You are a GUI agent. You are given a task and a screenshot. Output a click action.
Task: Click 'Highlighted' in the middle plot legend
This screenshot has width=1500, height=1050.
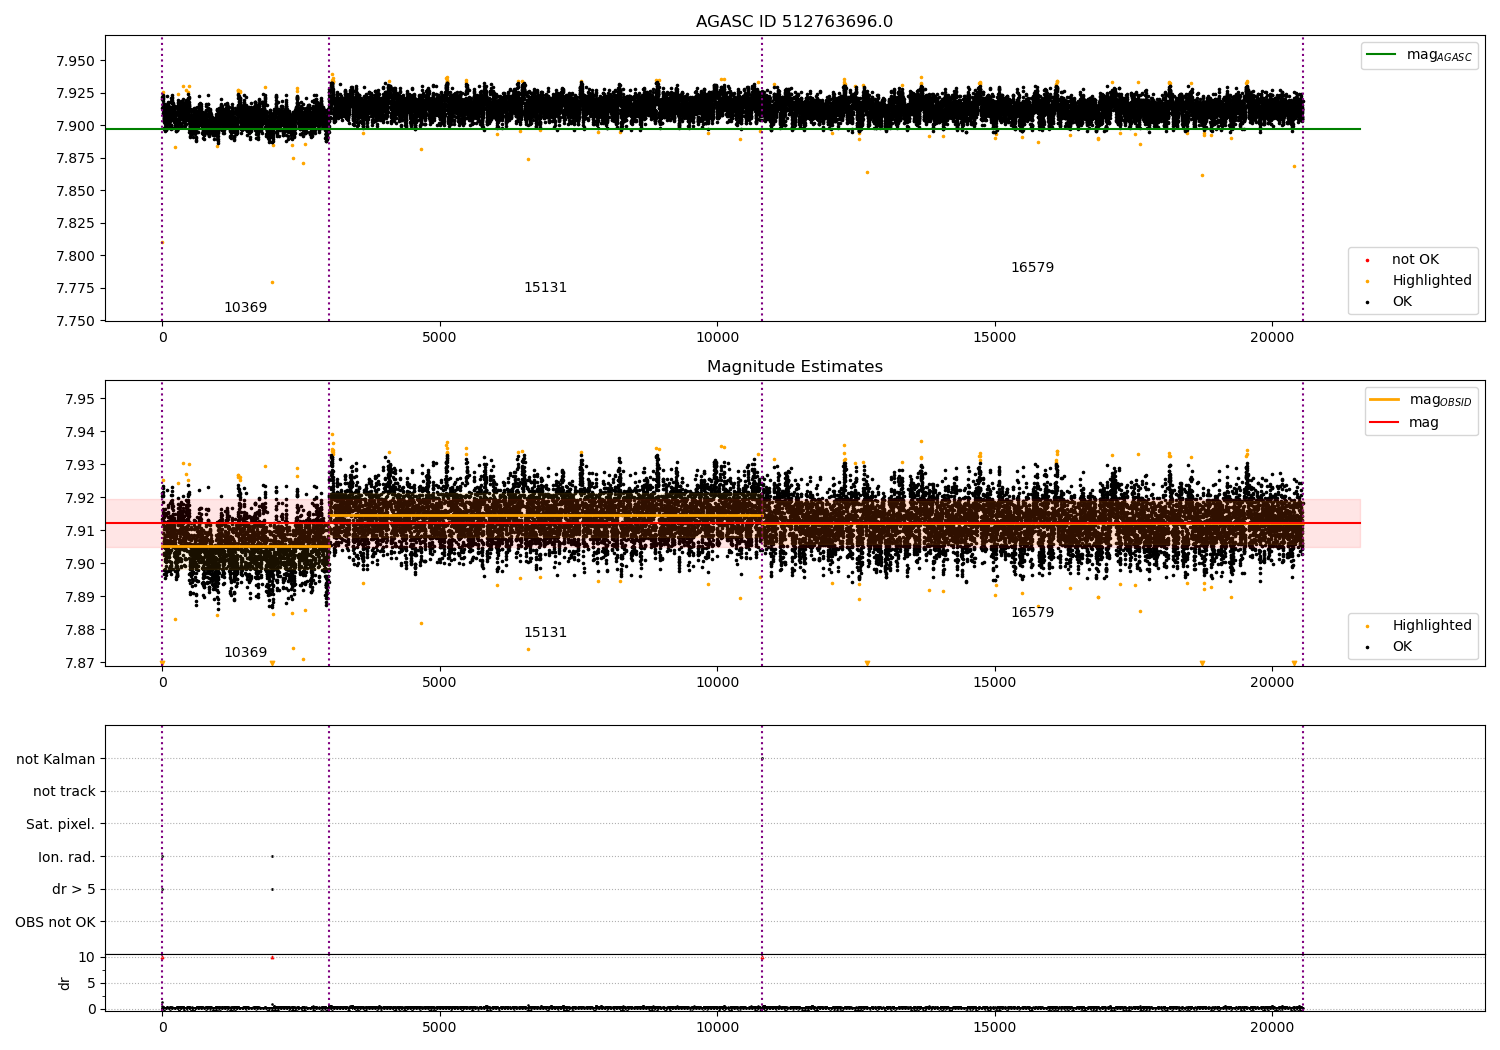[1431, 626]
